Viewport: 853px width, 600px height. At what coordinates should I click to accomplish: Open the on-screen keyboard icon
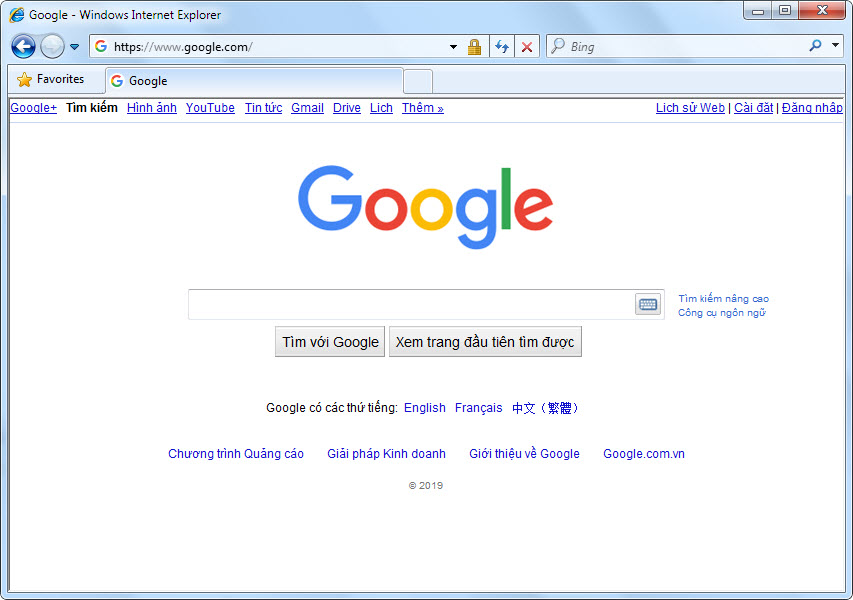coord(648,304)
